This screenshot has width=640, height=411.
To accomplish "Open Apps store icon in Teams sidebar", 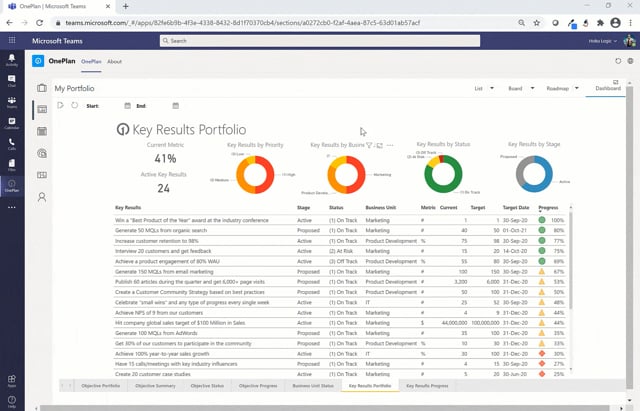I will click(12, 380).
